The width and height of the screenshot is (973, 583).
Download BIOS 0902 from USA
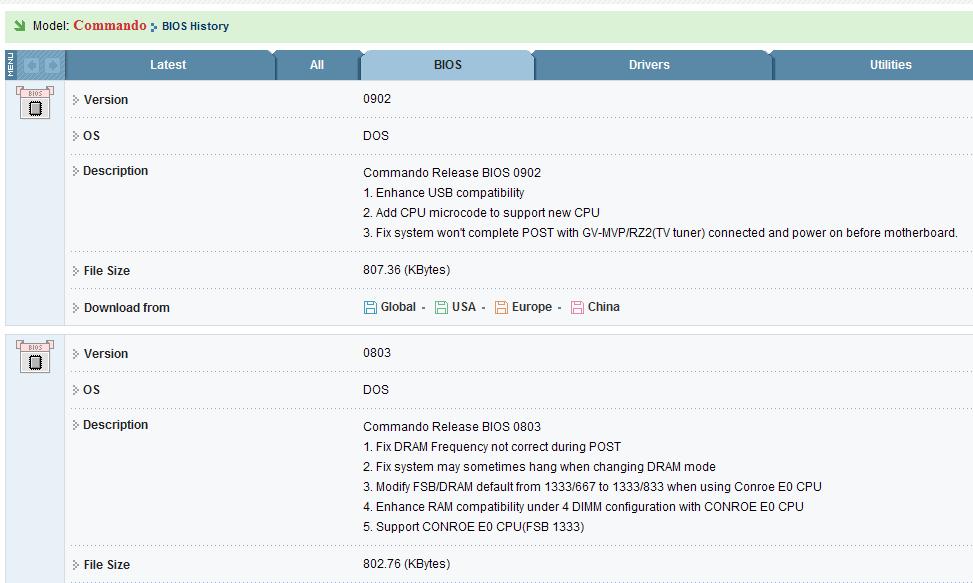pos(464,307)
